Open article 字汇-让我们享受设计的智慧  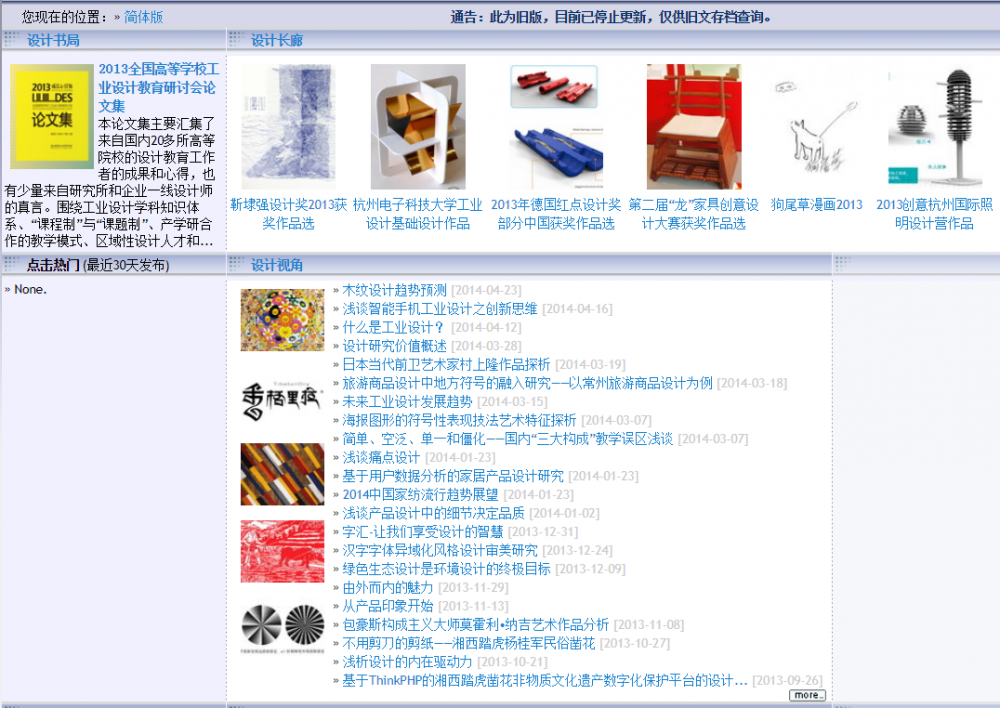[422, 531]
